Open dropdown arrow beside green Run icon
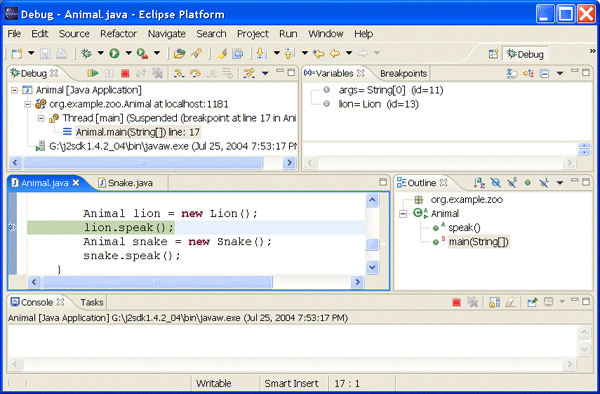The height and width of the screenshot is (394, 600). click(129, 54)
